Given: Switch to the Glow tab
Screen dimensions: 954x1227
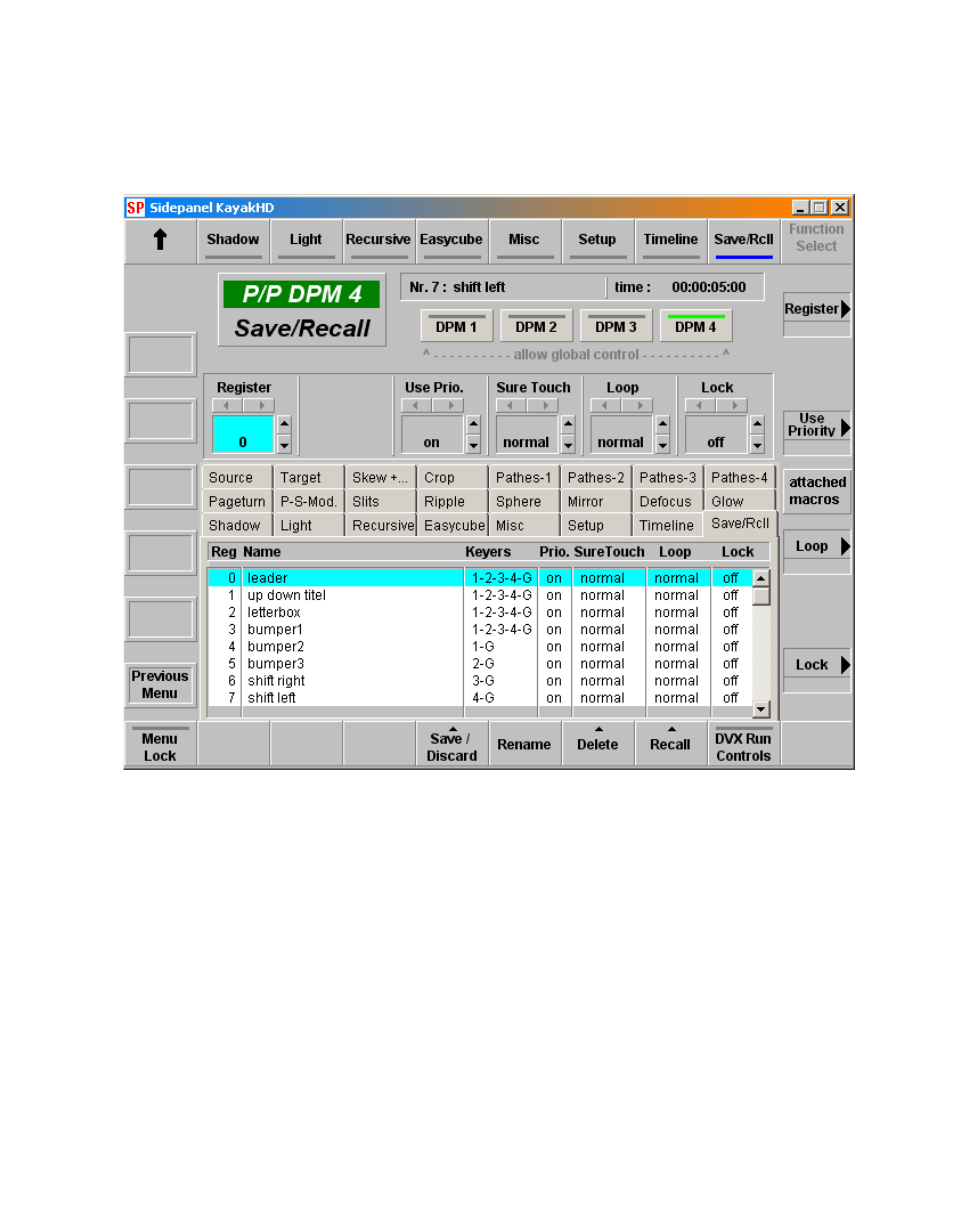Looking at the screenshot, I should [741, 501].
